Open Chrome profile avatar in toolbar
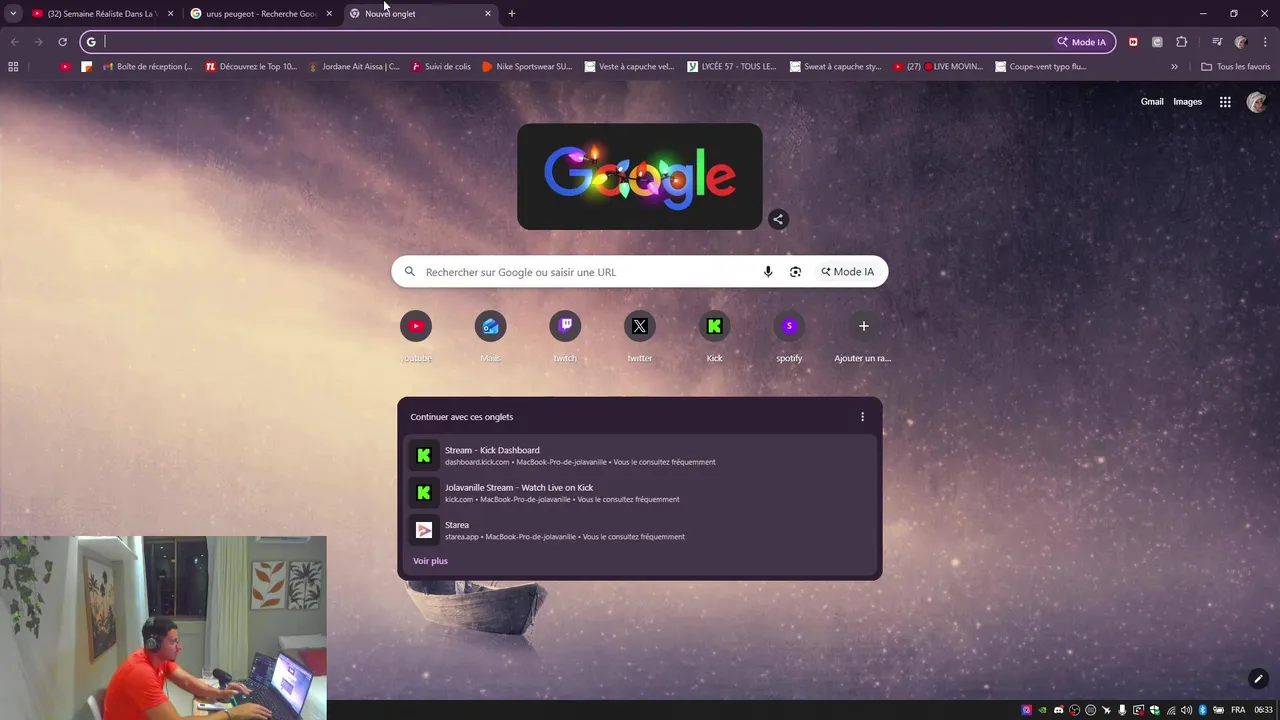Viewport: 1280px width, 720px height. pos(1241,42)
